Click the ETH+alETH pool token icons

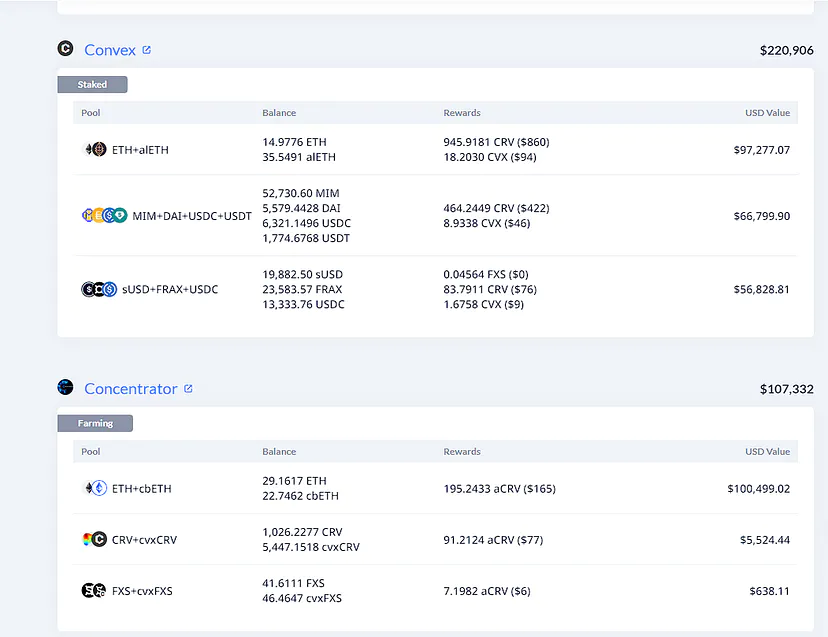pyautogui.click(x=94, y=150)
